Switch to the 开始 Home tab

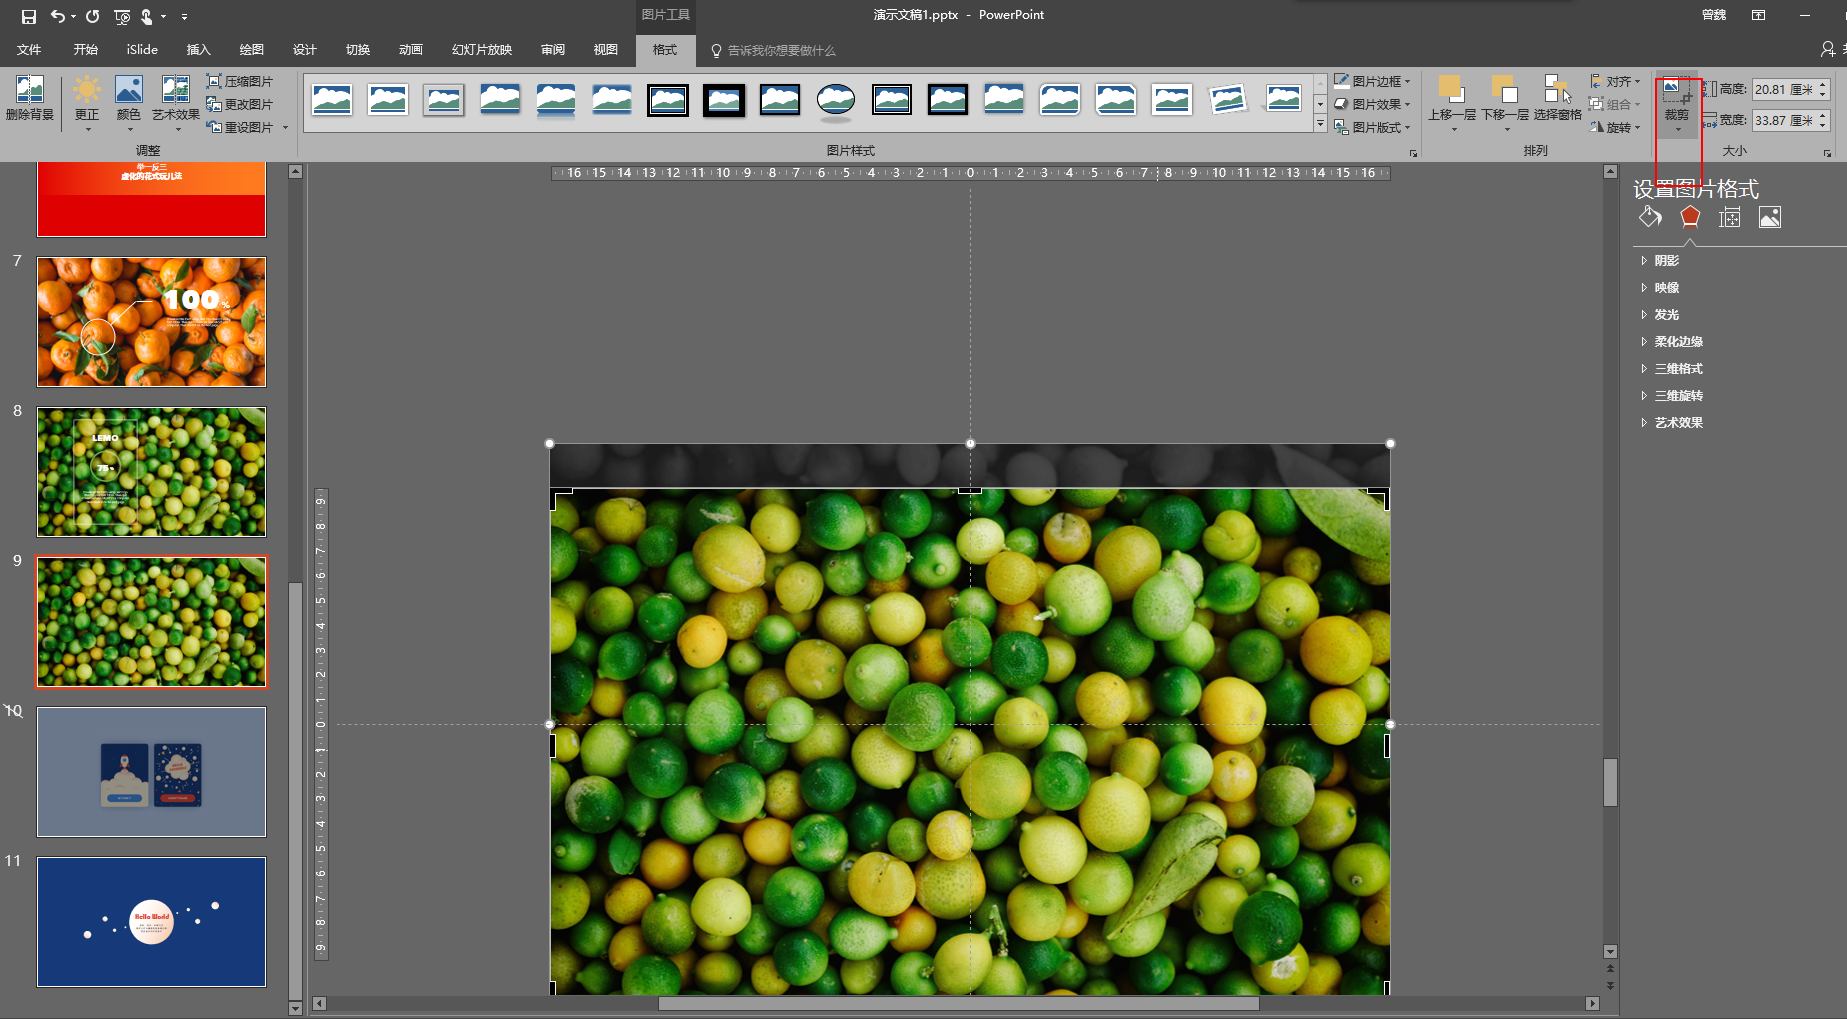pos(86,49)
